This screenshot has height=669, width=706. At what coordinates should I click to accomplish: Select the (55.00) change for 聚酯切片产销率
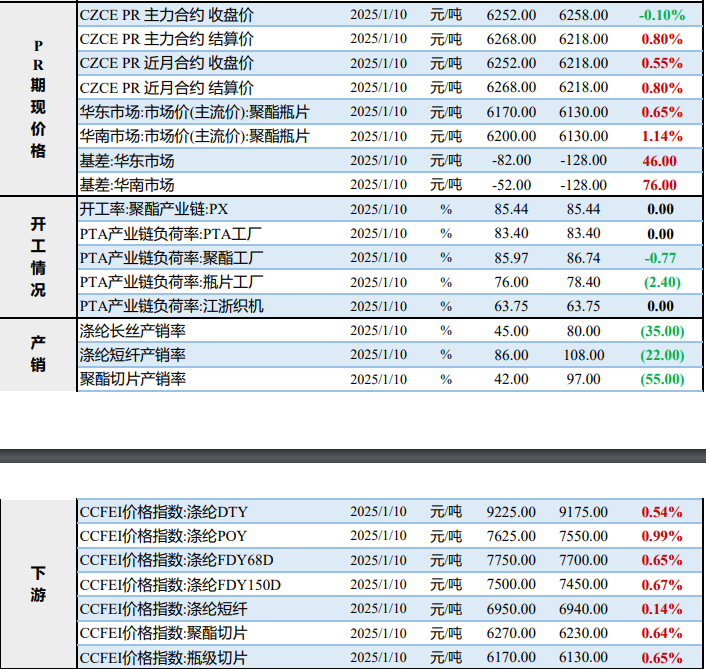tap(660, 379)
